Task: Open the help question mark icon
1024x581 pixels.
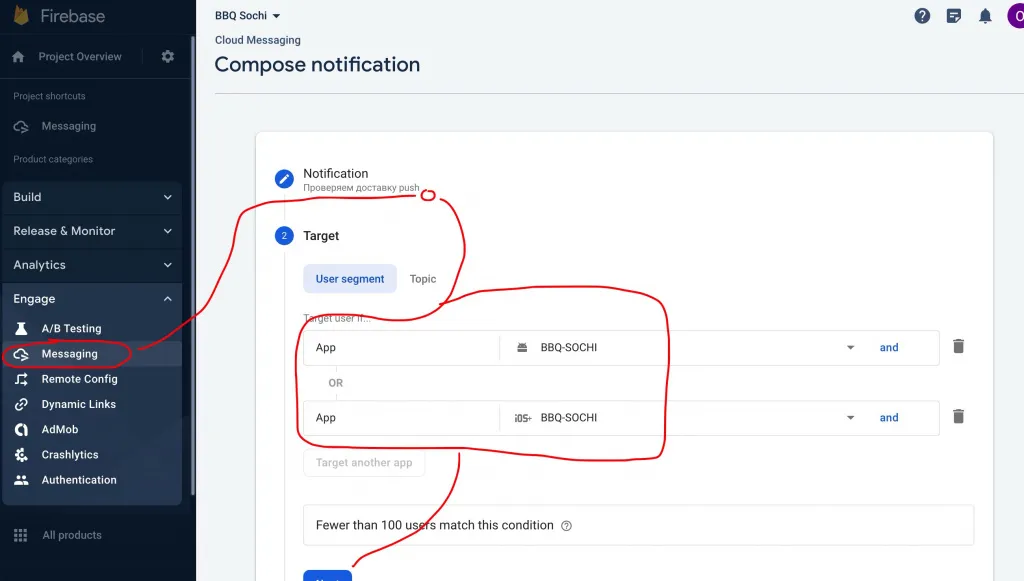Action: (x=922, y=16)
